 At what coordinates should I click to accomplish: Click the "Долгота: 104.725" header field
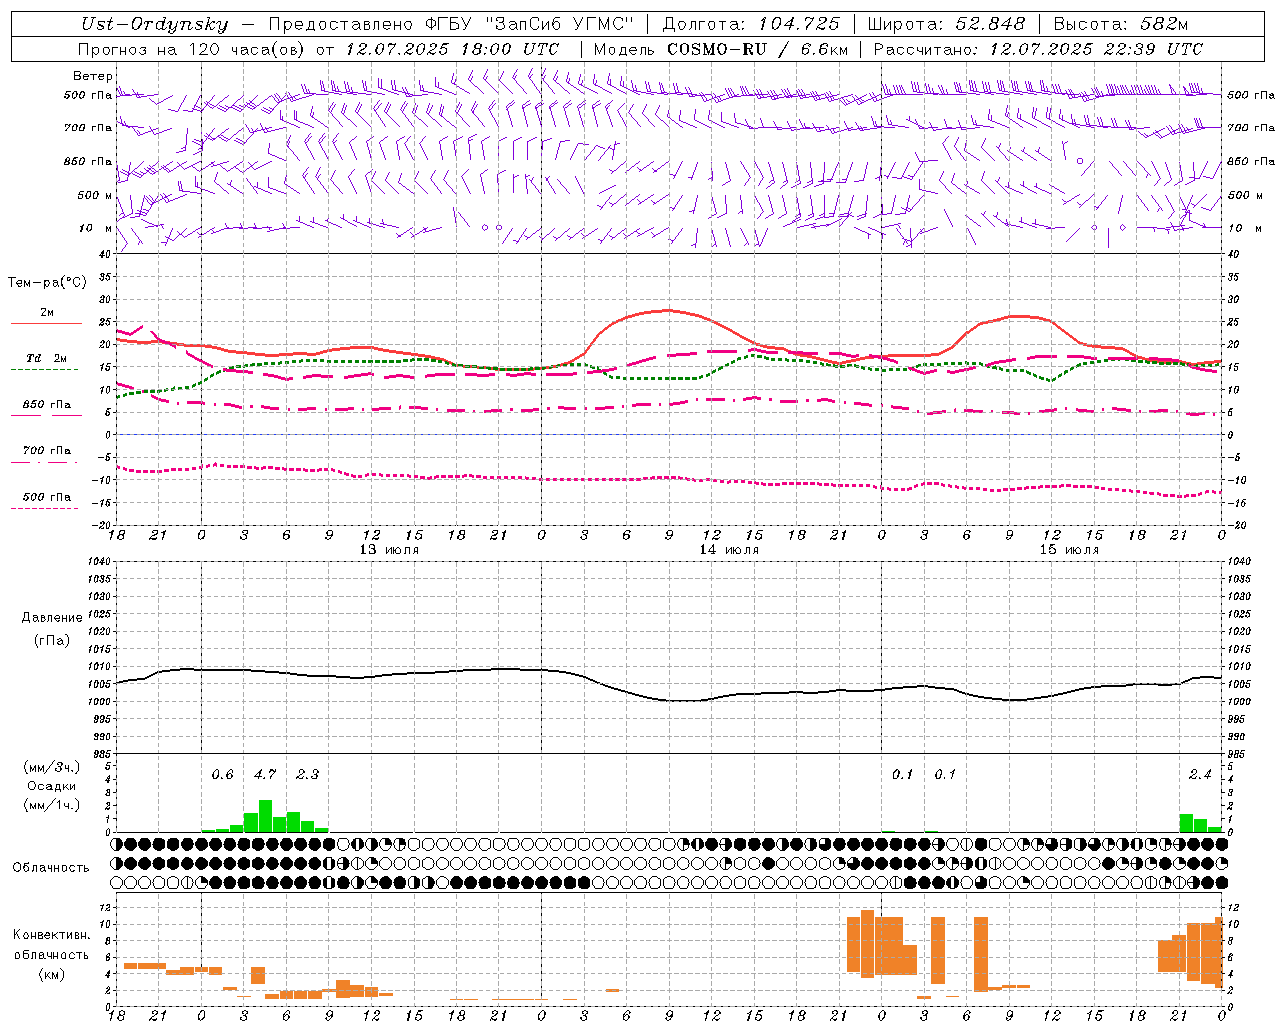(751, 25)
